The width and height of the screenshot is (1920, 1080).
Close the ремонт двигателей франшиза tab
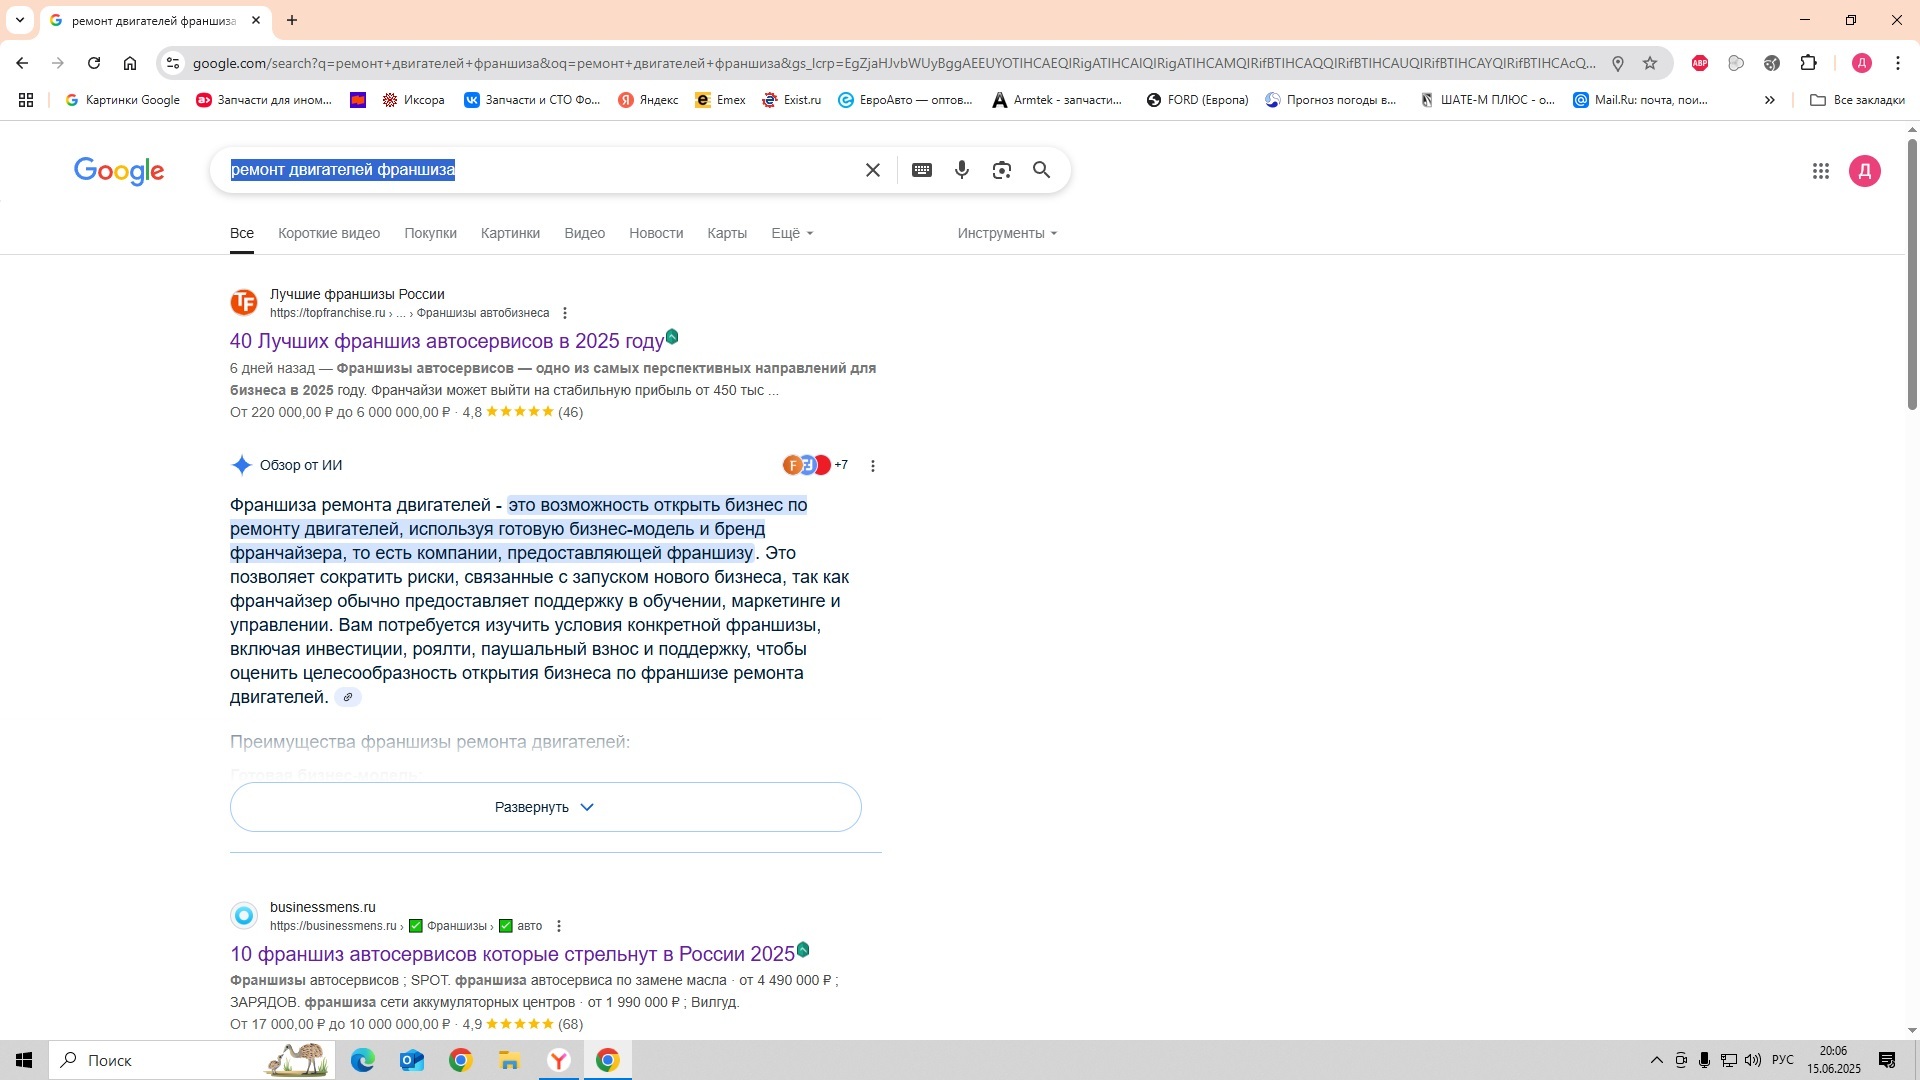tap(256, 20)
